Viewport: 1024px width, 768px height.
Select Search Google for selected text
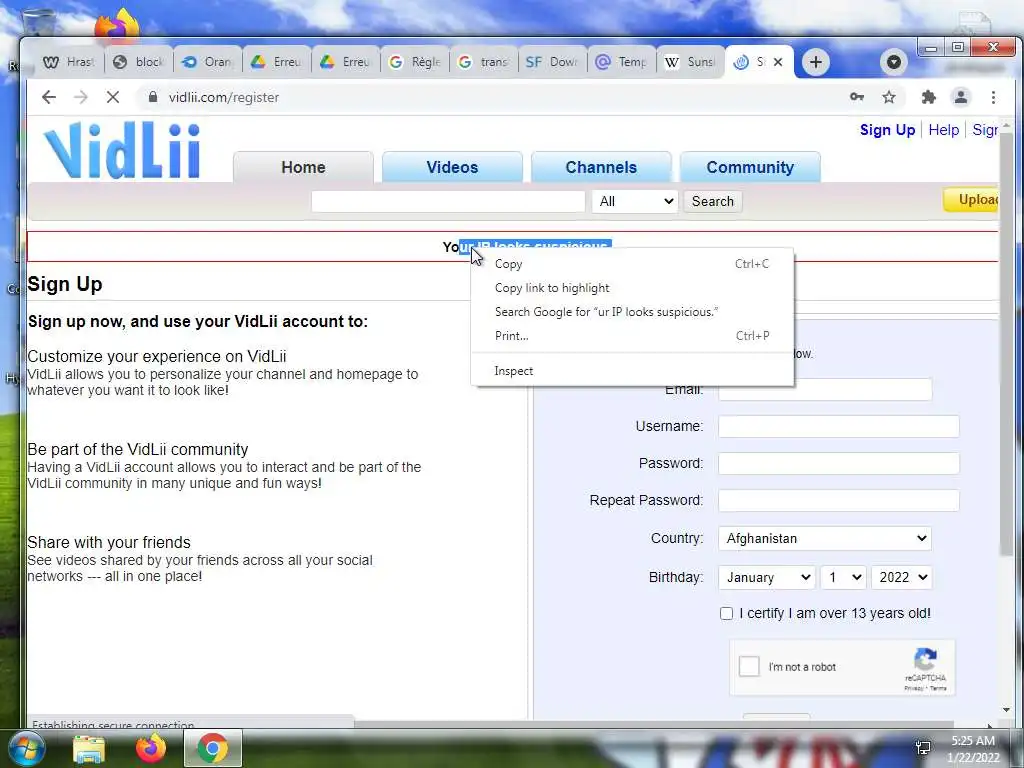click(x=632, y=312)
